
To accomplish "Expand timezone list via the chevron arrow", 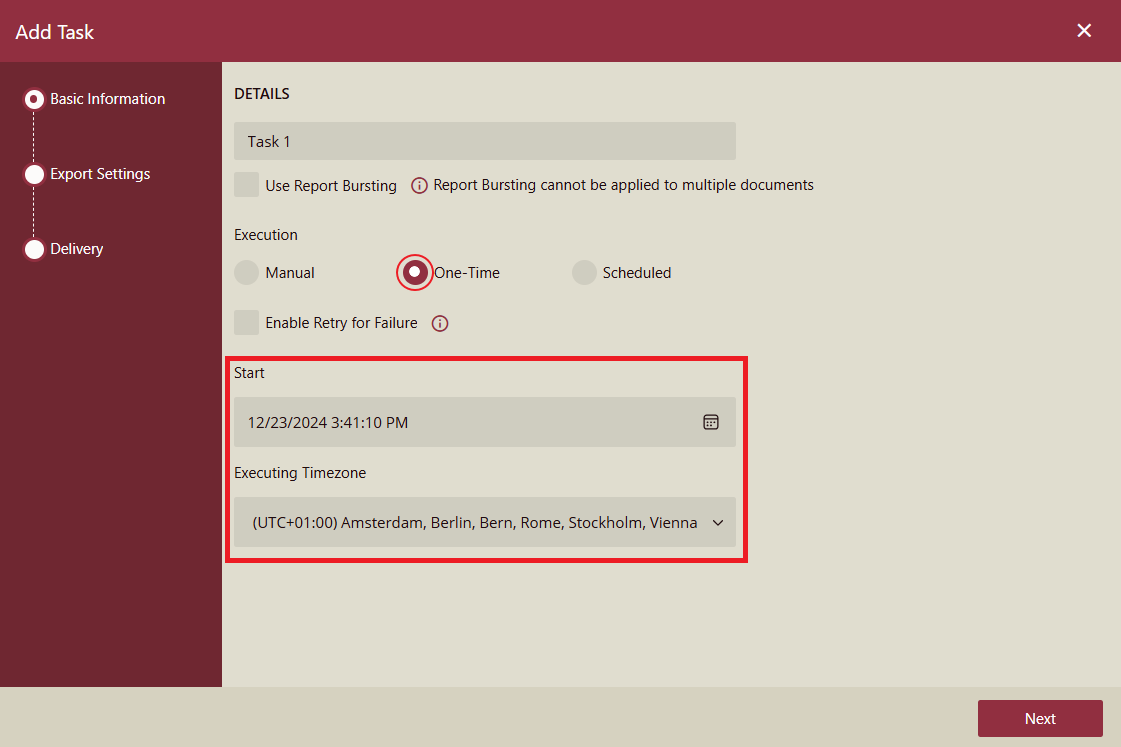I will coord(718,522).
